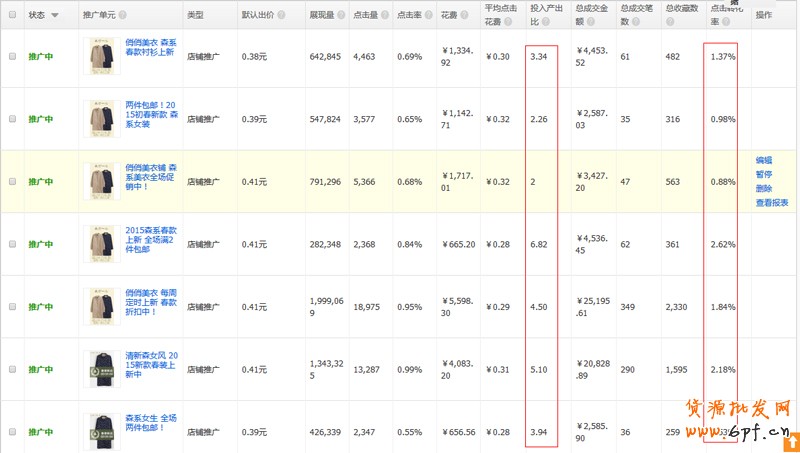Open product link 两件包邮！2015初春新款 森系女装
Viewport: 800px width, 453px height.
(152, 119)
